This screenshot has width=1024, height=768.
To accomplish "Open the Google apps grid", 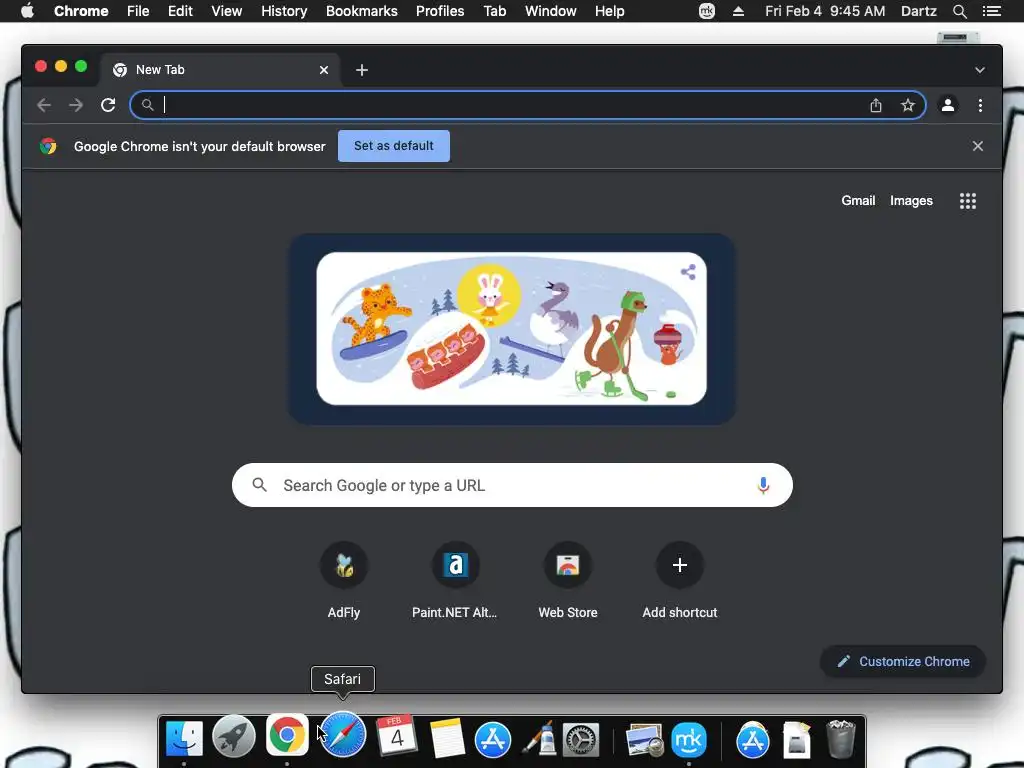I will [968, 201].
